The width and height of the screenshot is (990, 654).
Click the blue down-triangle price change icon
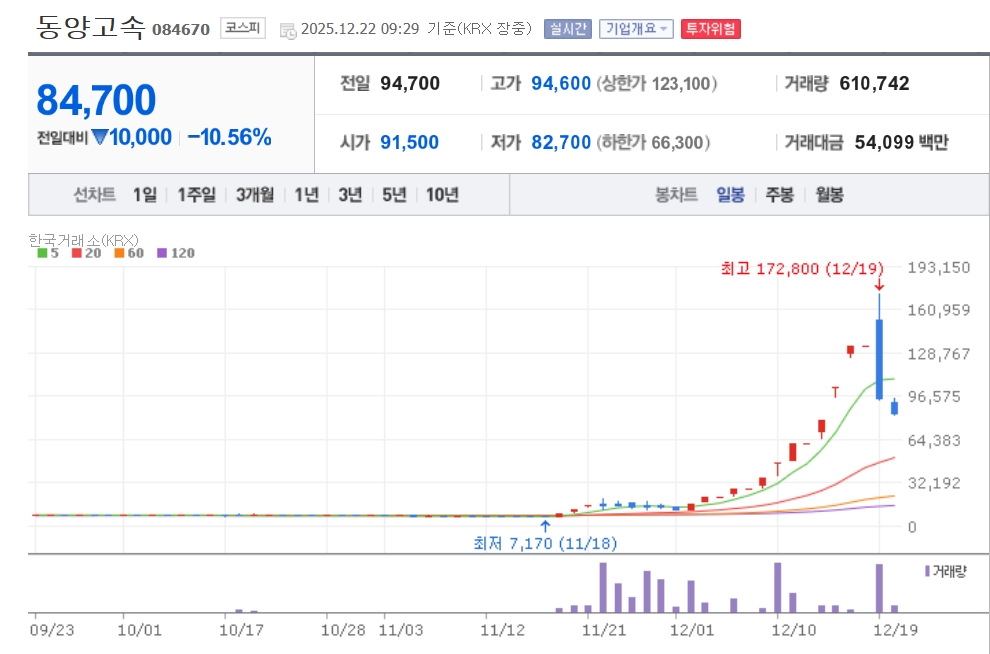(99, 138)
